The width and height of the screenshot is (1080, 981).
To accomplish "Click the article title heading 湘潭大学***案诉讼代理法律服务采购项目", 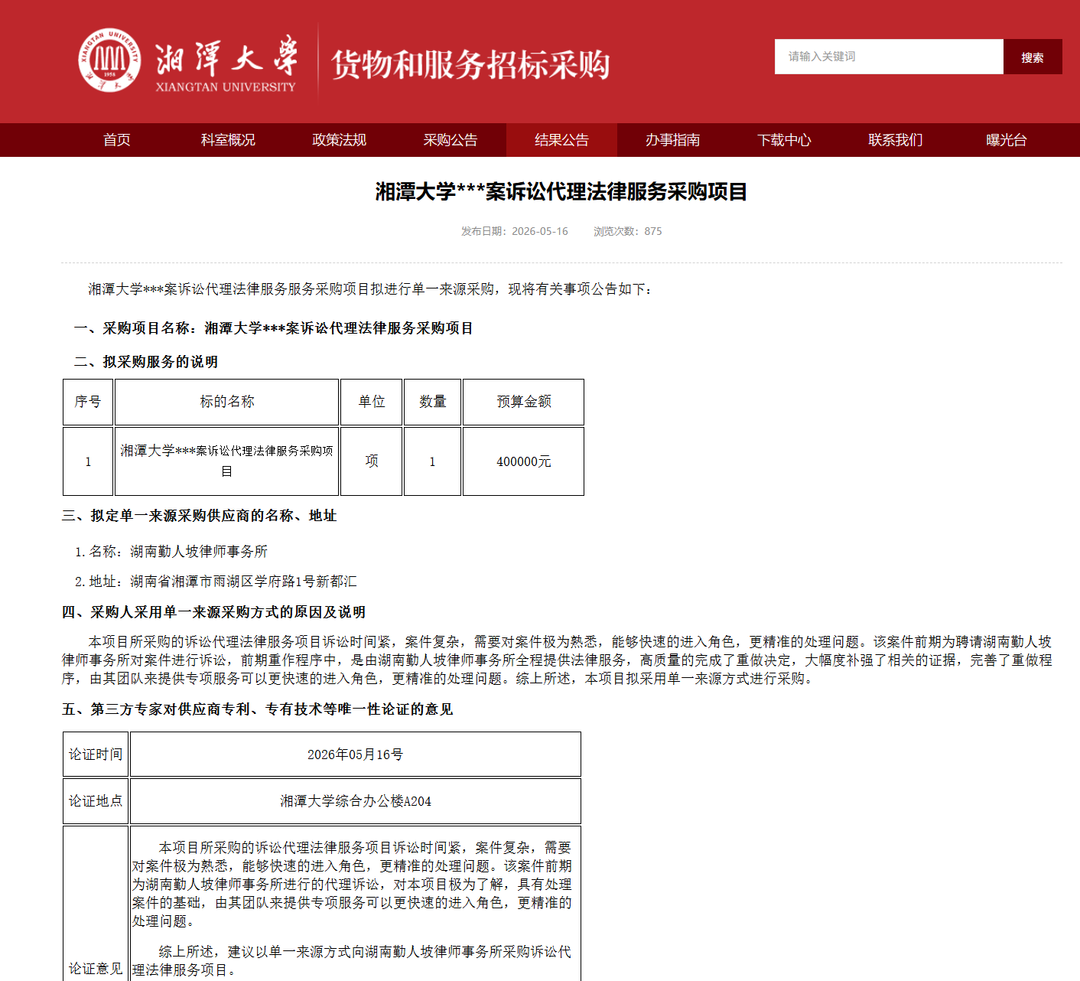I will tap(561, 192).
